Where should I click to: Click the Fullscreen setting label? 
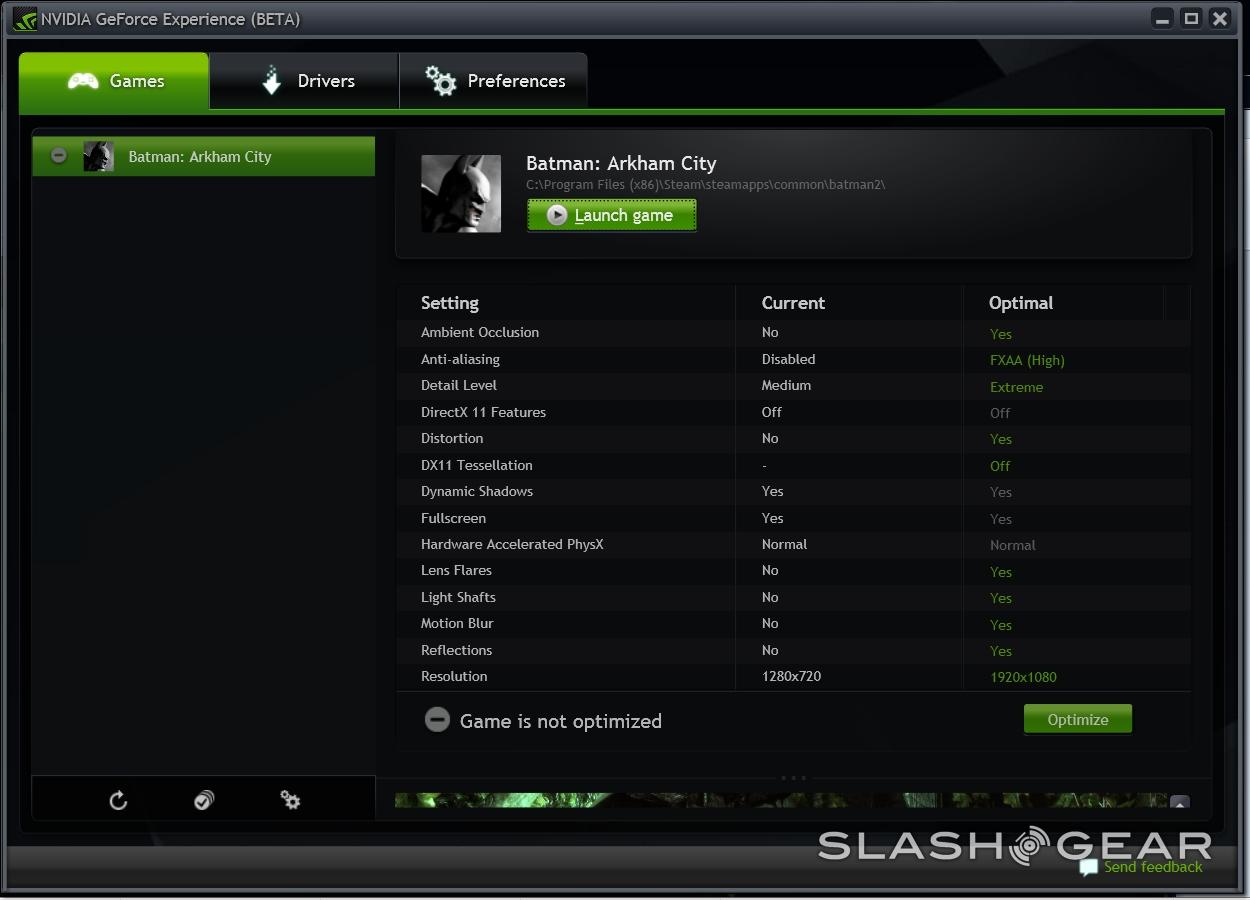pyautogui.click(x=453, y=518)
